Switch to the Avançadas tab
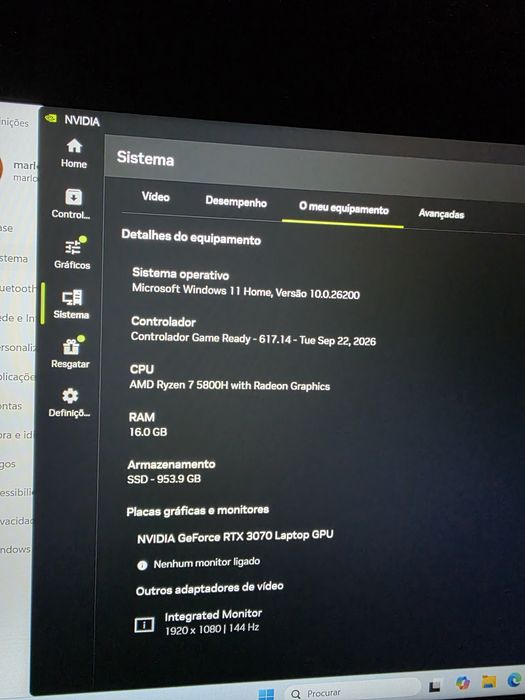Viewport: 525px width, 700px height. point(441,214)
